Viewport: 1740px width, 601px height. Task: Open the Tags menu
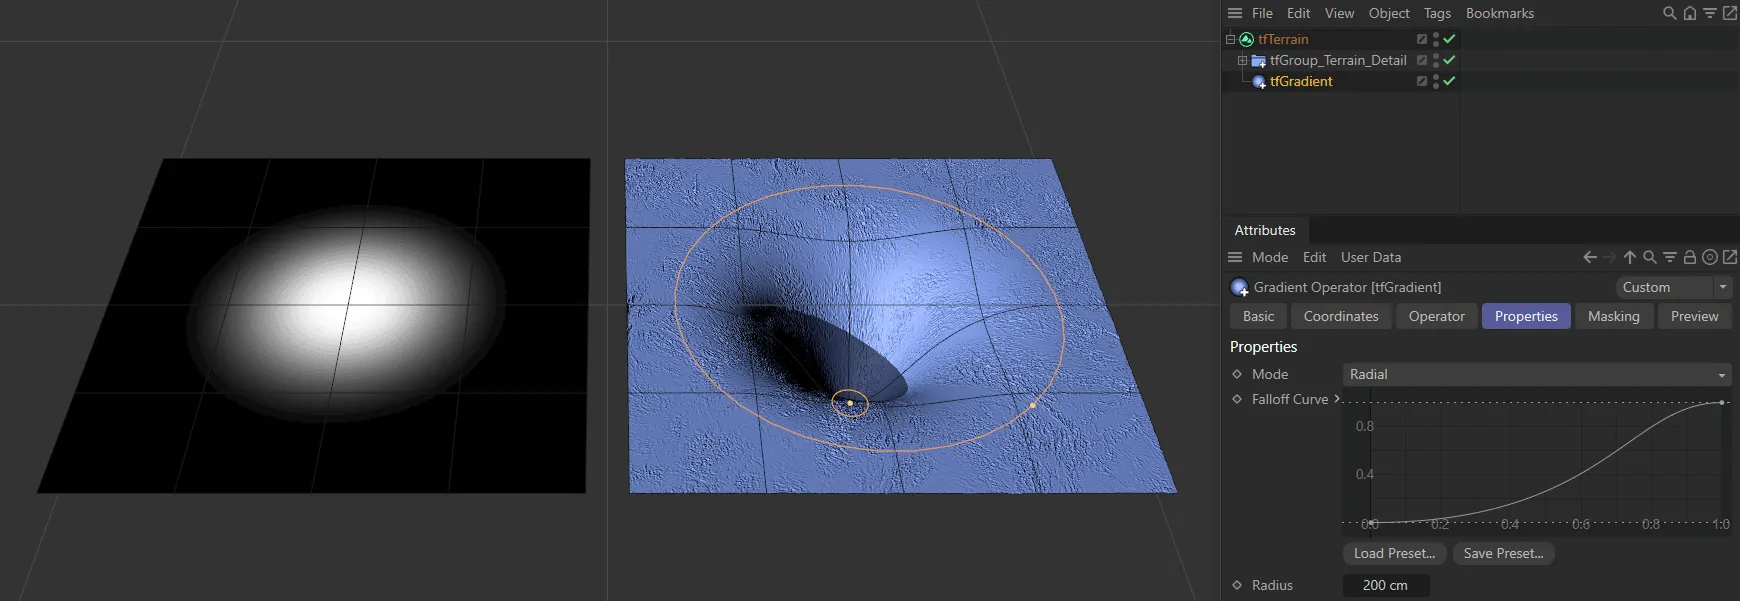click(1437, 13)
